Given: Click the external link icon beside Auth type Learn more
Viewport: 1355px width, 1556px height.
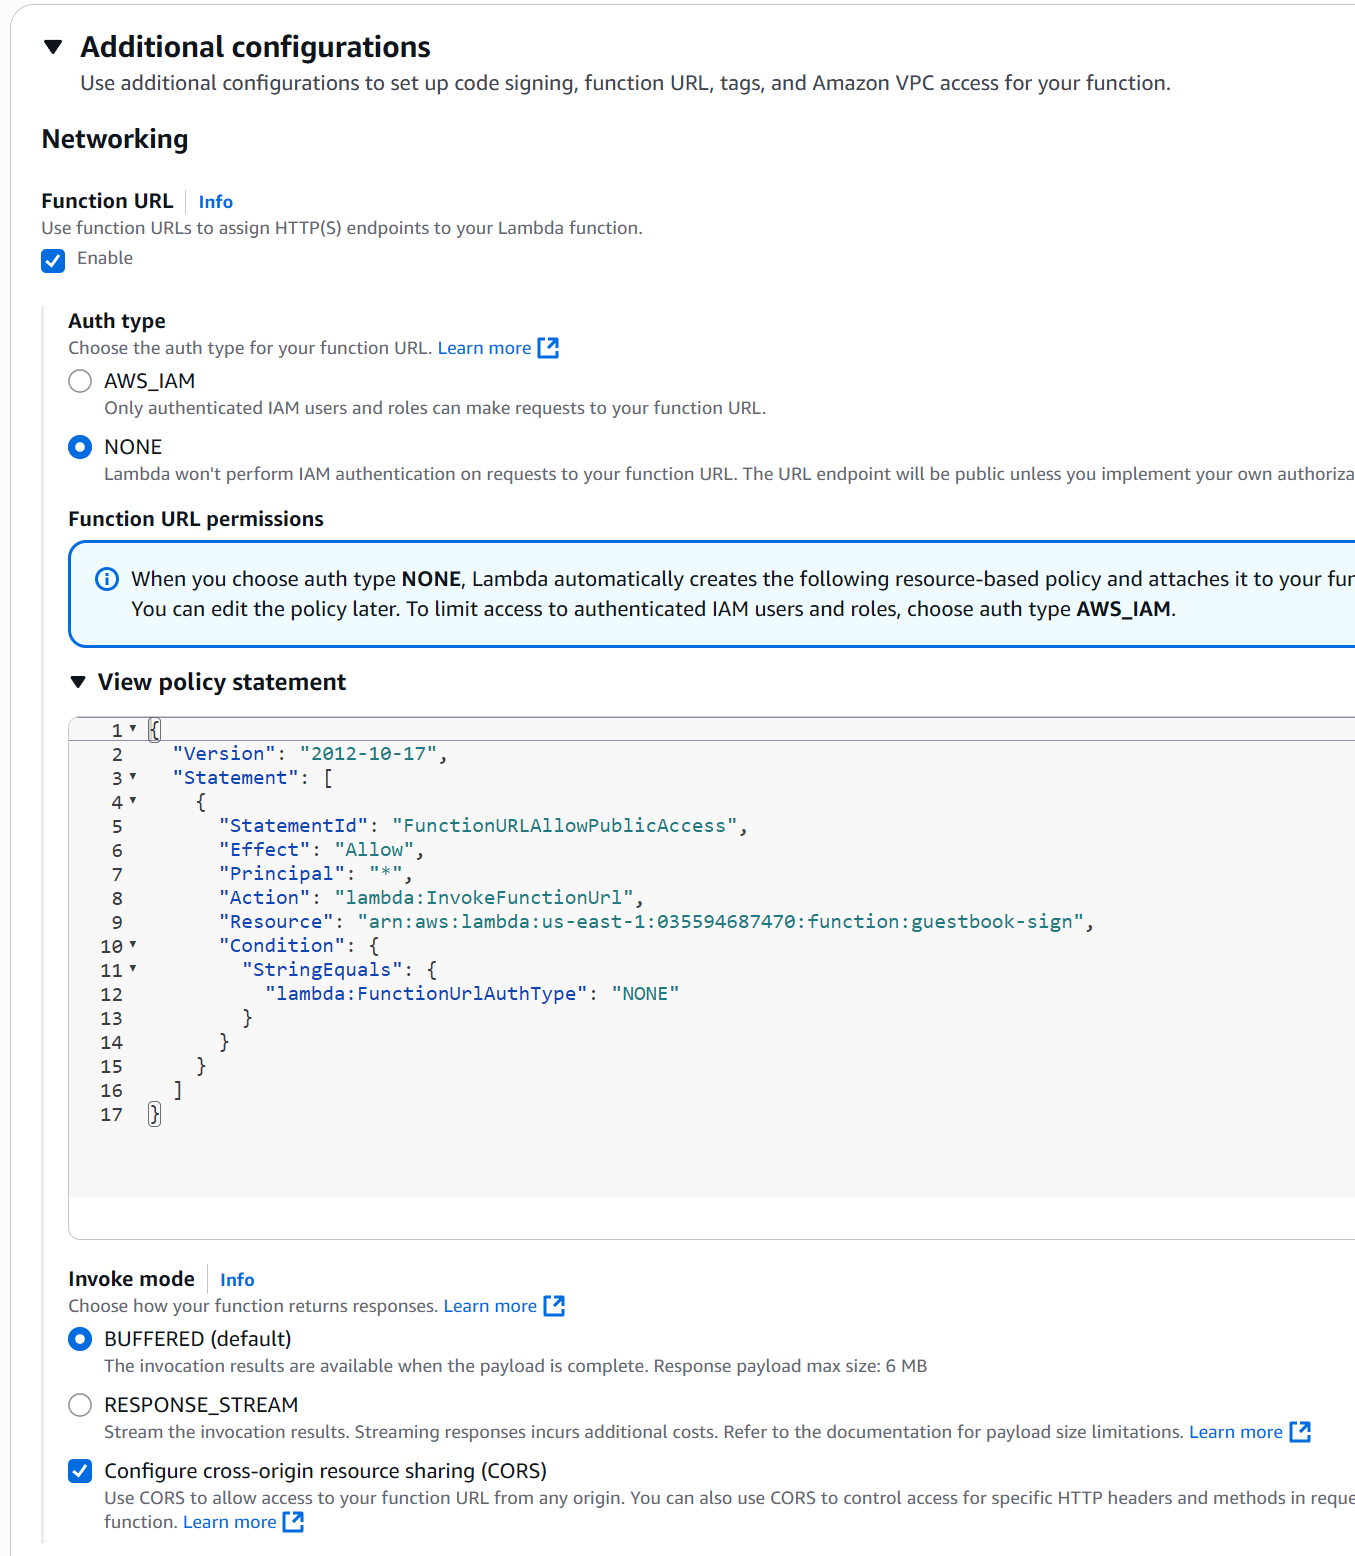Looking at the screenshot, I should (x=548, y=348).
